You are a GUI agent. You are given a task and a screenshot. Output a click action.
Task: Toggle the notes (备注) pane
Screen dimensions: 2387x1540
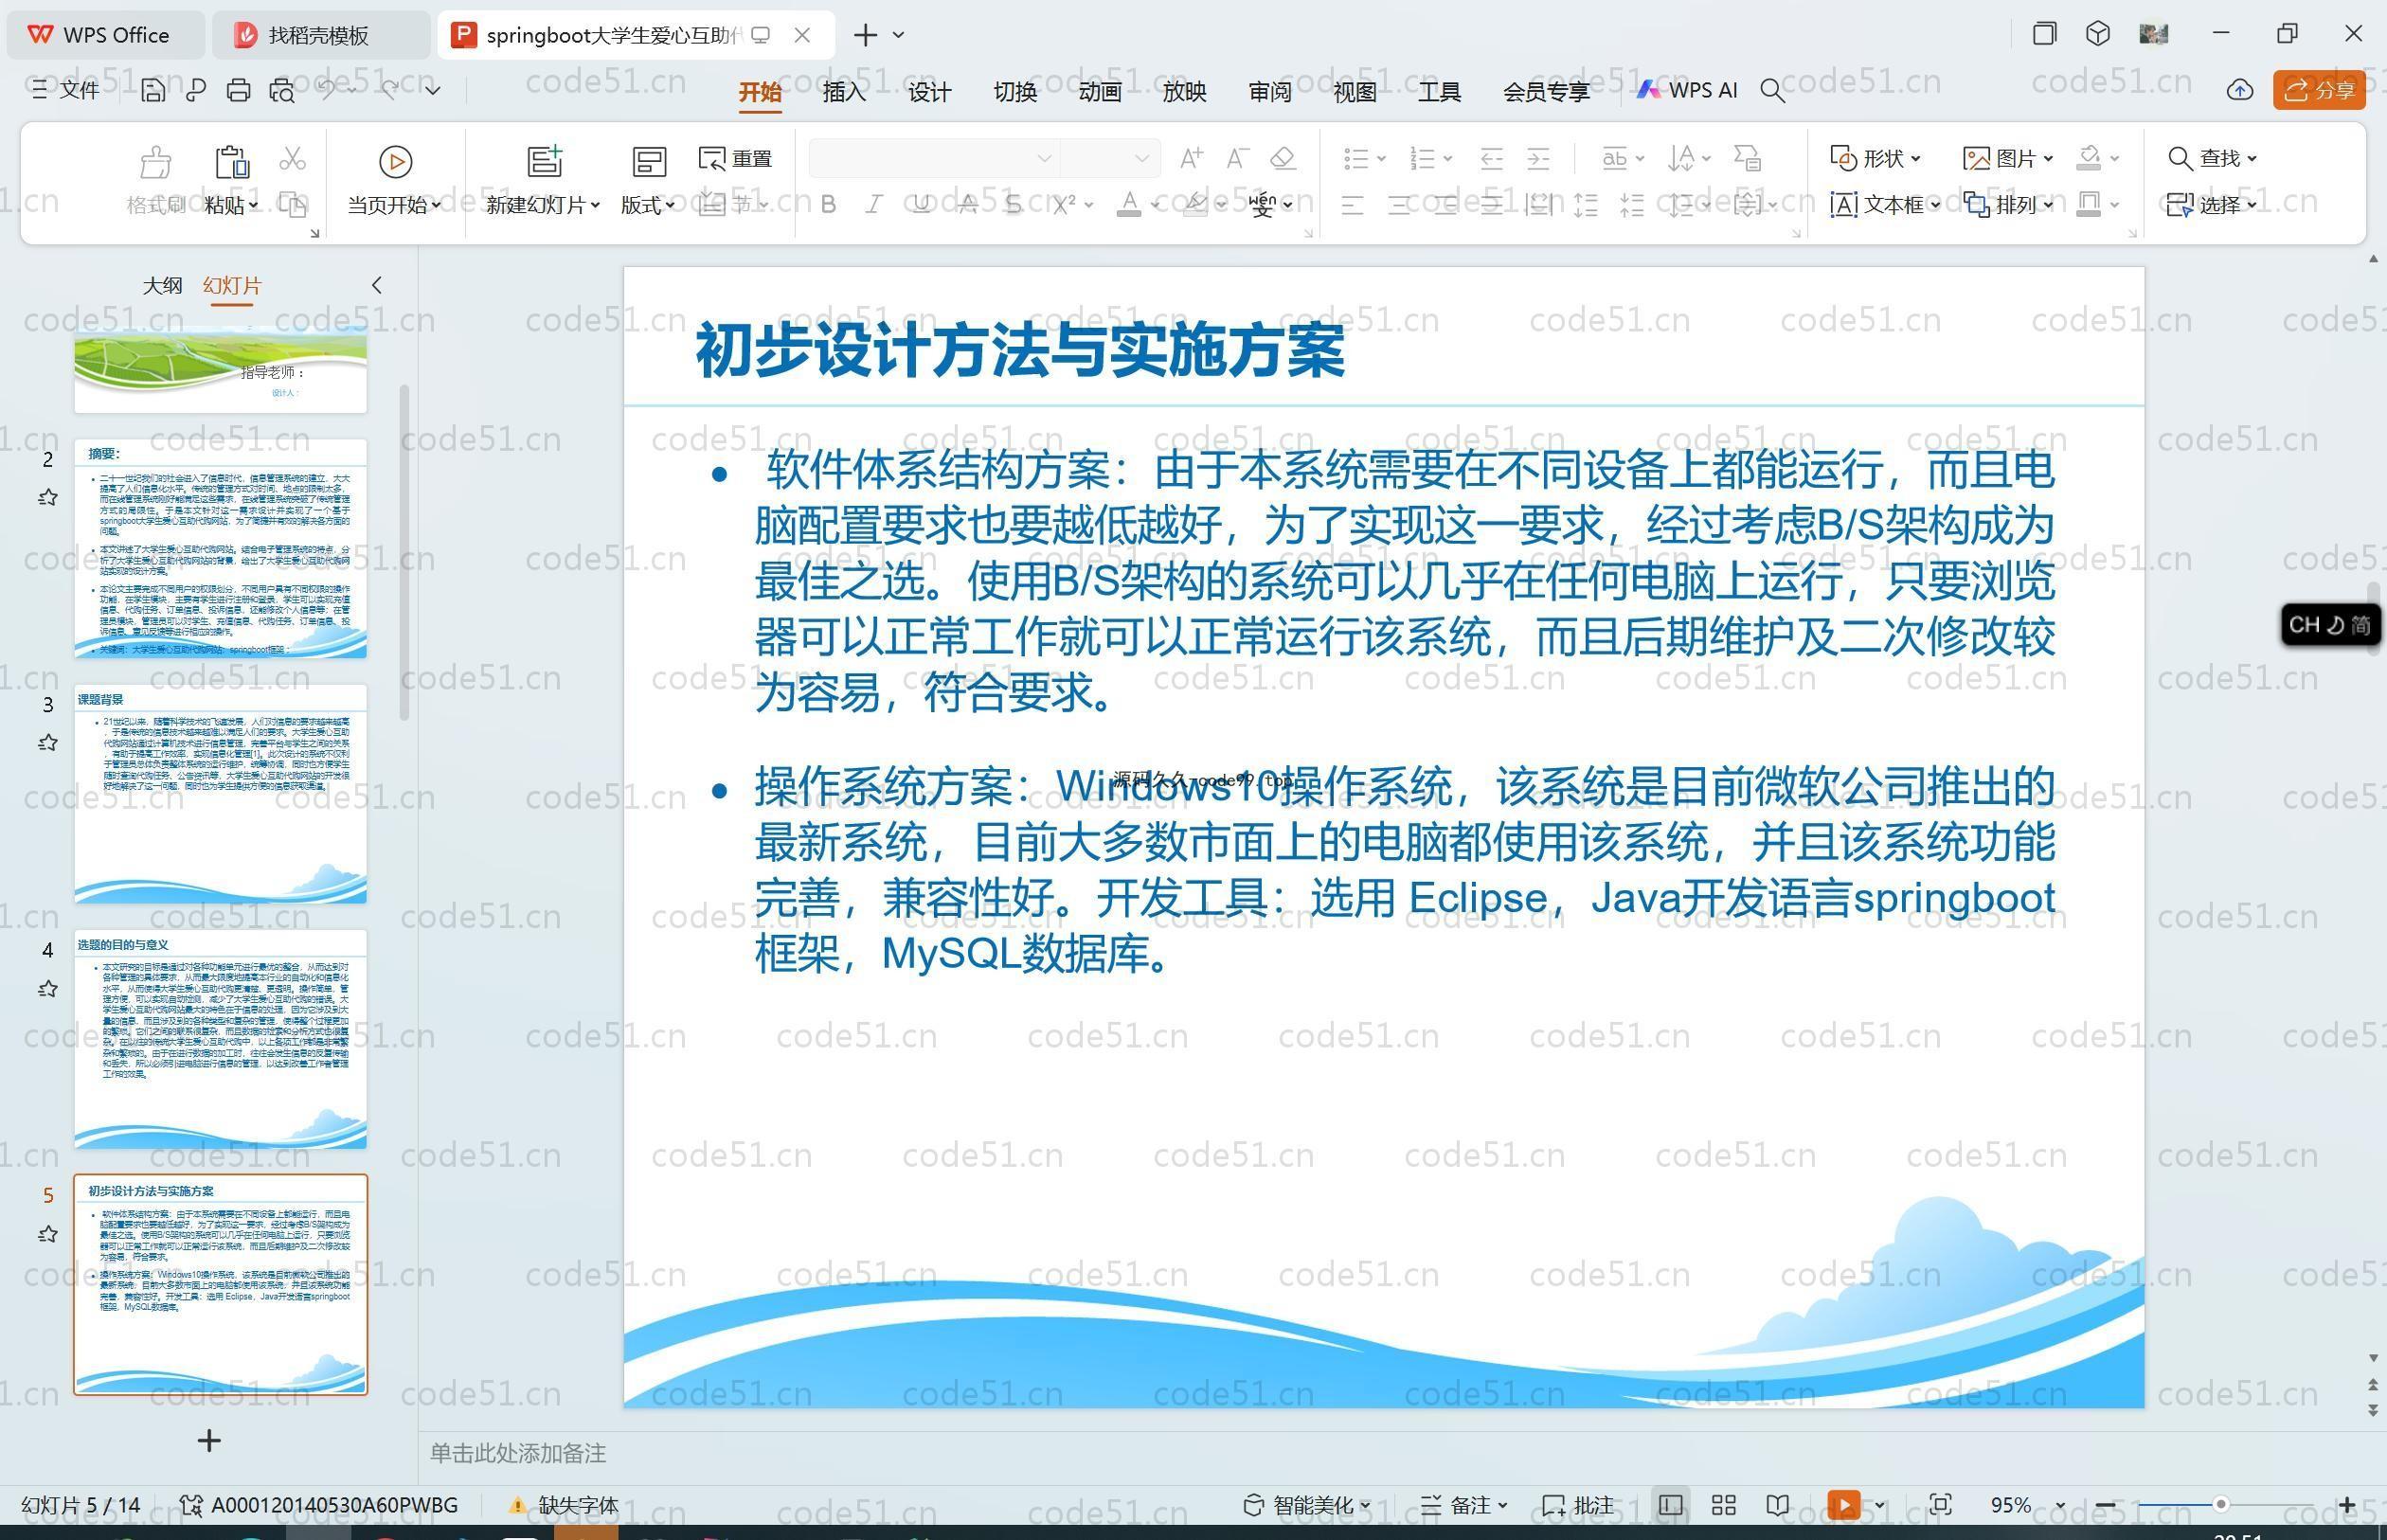(x=1462, y=1505)
